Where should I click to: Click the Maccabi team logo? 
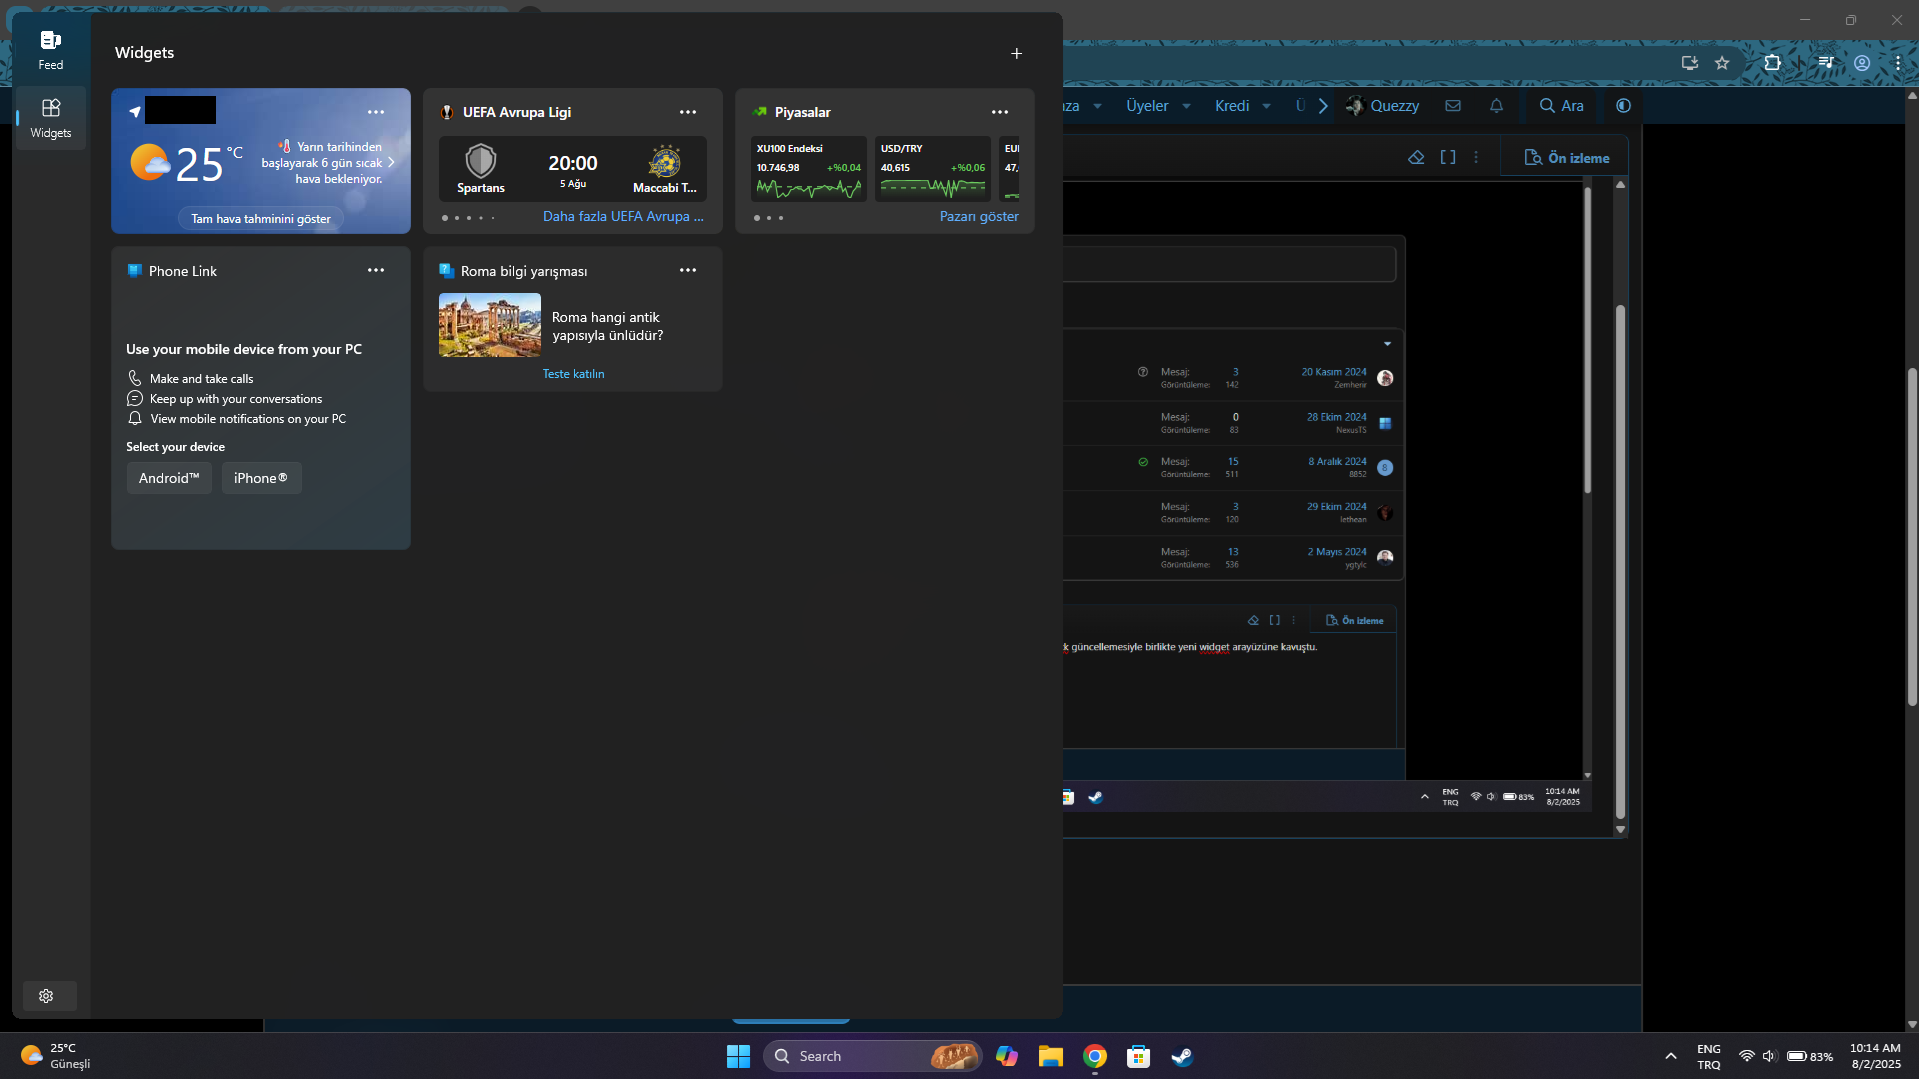[665, 161]
